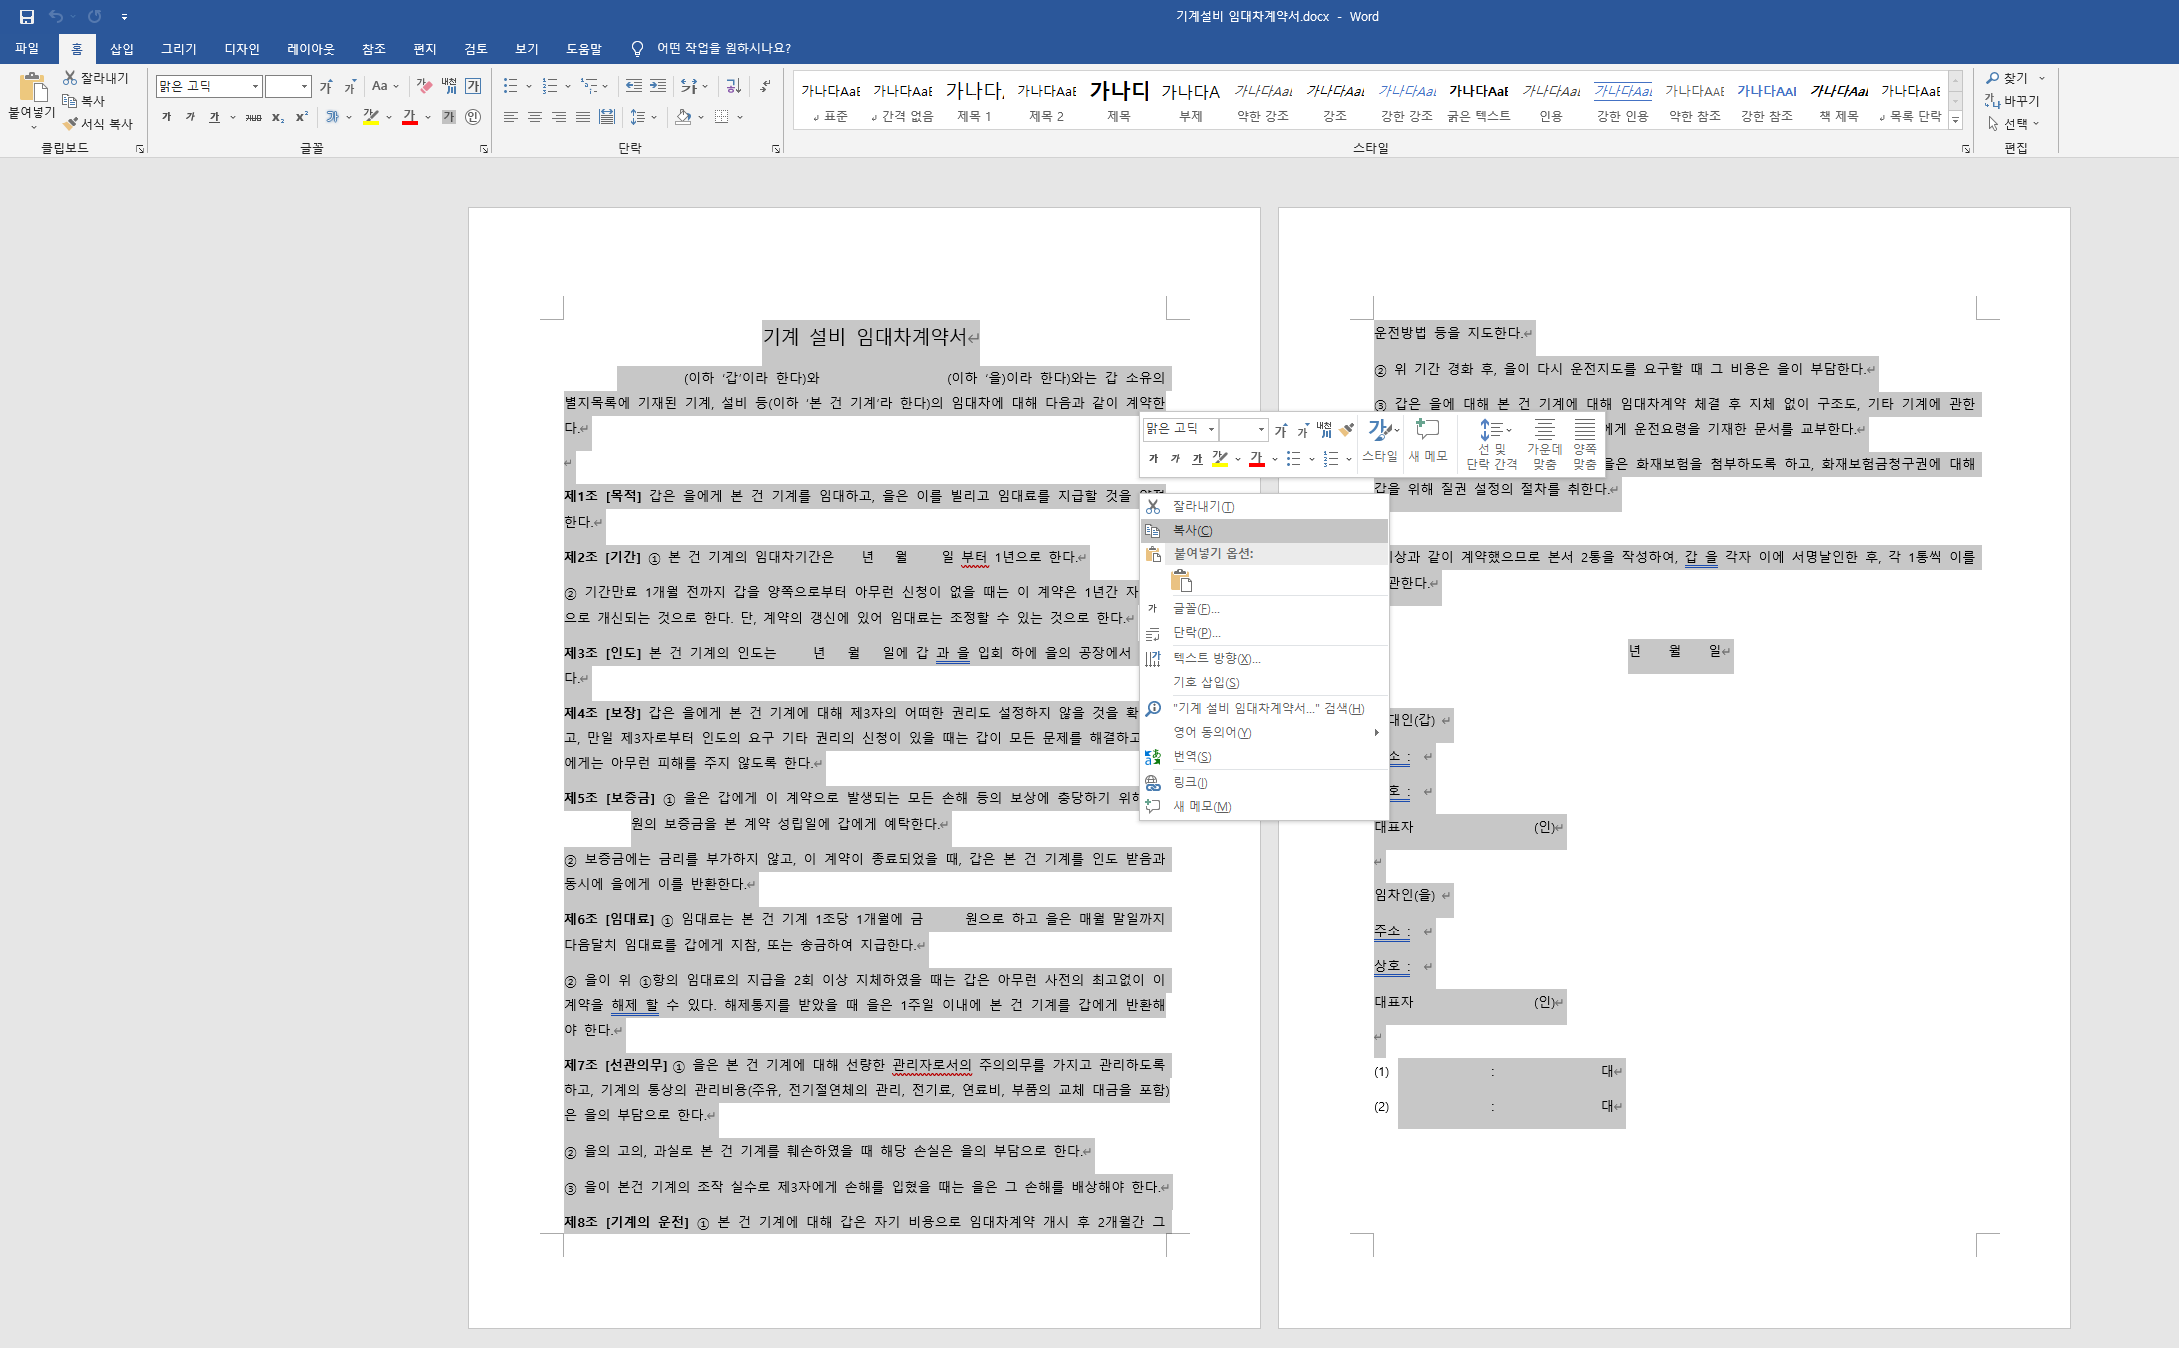Click the Tell Me search field (어떤 작업을 원하시나요?)
This screenshot has width=2179, height=1348.
[x=723, y=48]
